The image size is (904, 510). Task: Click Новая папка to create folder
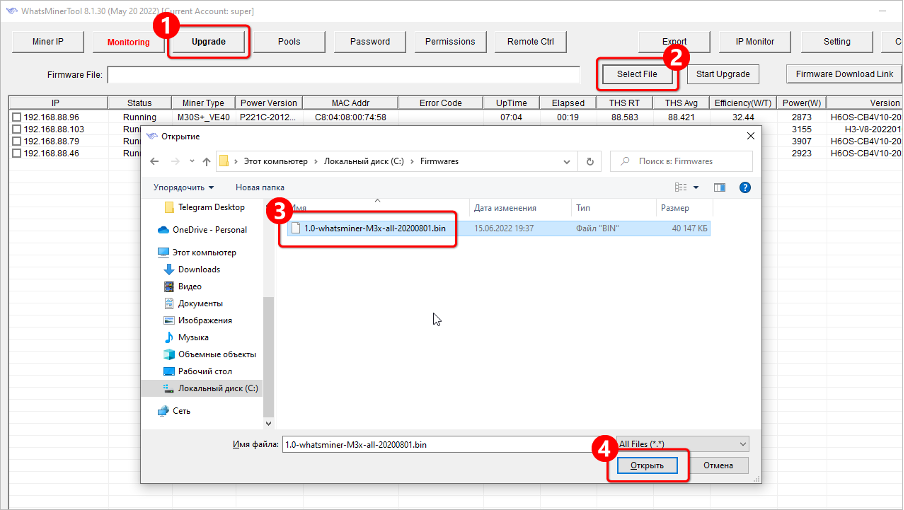click(x=259, y=187)
